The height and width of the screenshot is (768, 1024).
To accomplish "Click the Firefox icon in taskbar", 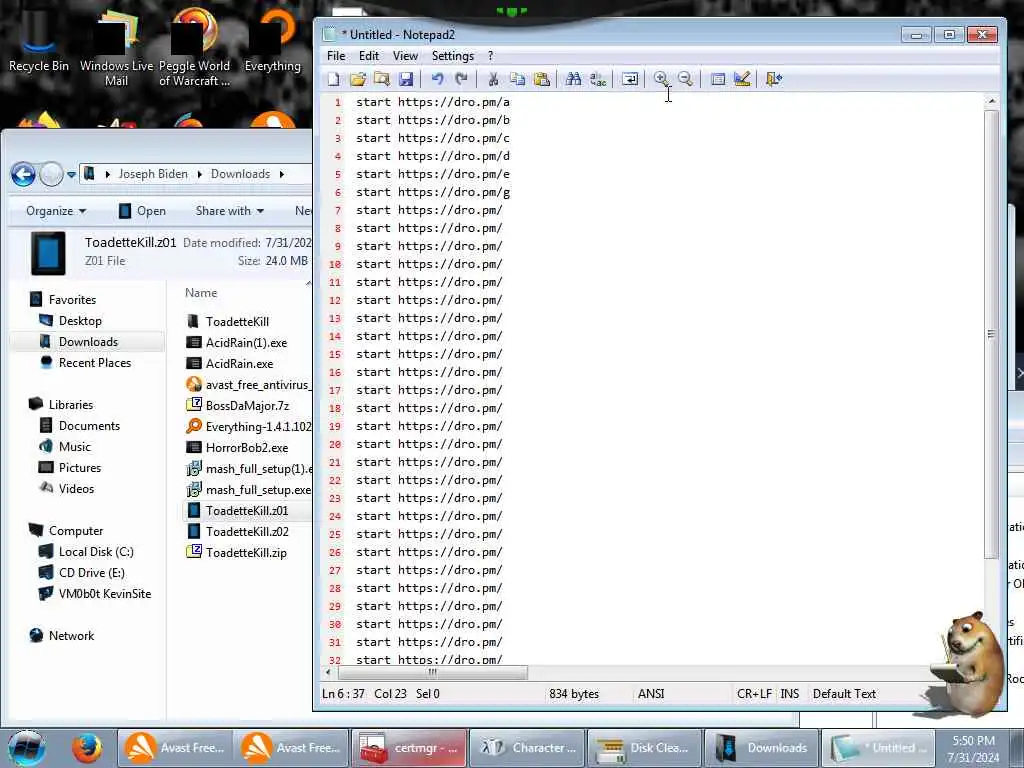I will pyautogui.click(x=88, y=748).
